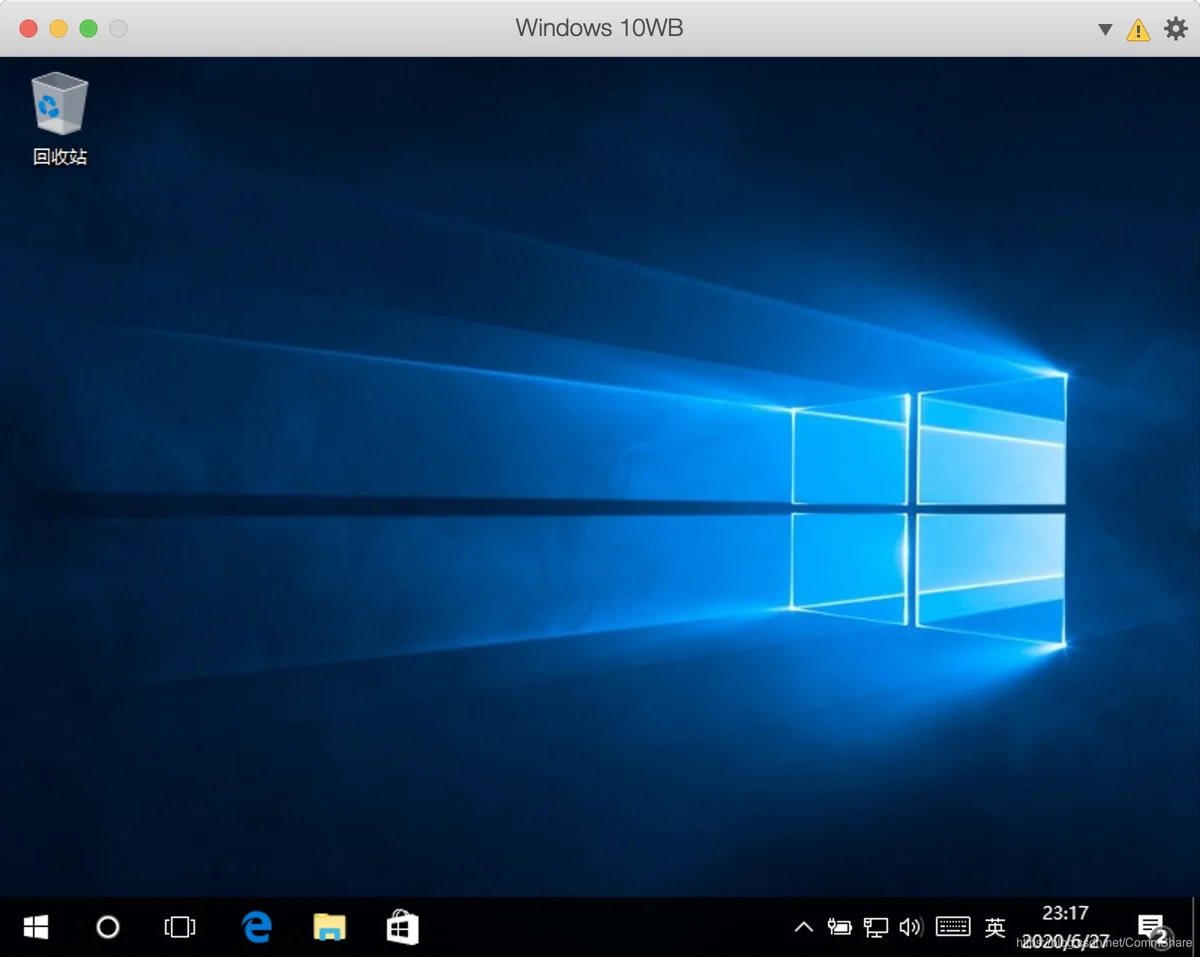Viewport: 1200px width, 957px height.
Task: Open the volume speaker control
Action: (910, 927)
